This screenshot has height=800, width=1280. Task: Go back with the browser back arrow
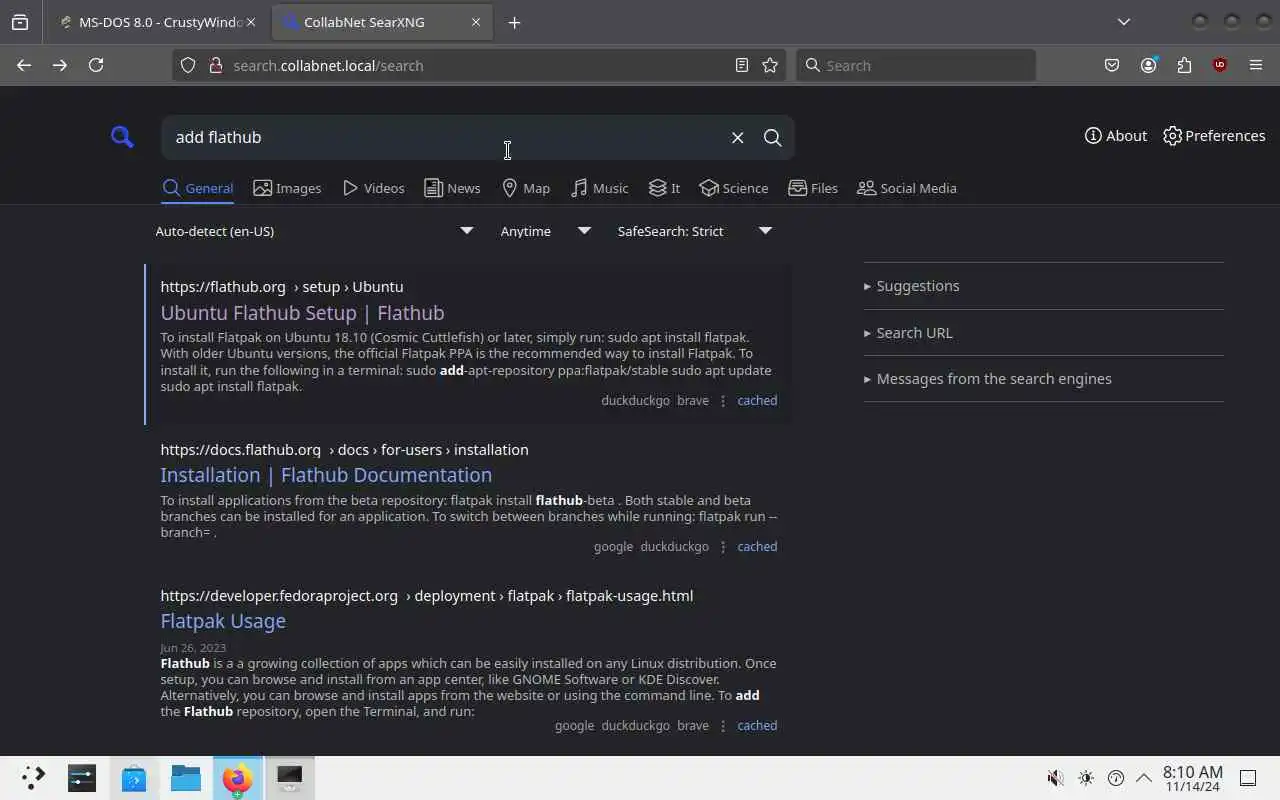click(24, 65)
